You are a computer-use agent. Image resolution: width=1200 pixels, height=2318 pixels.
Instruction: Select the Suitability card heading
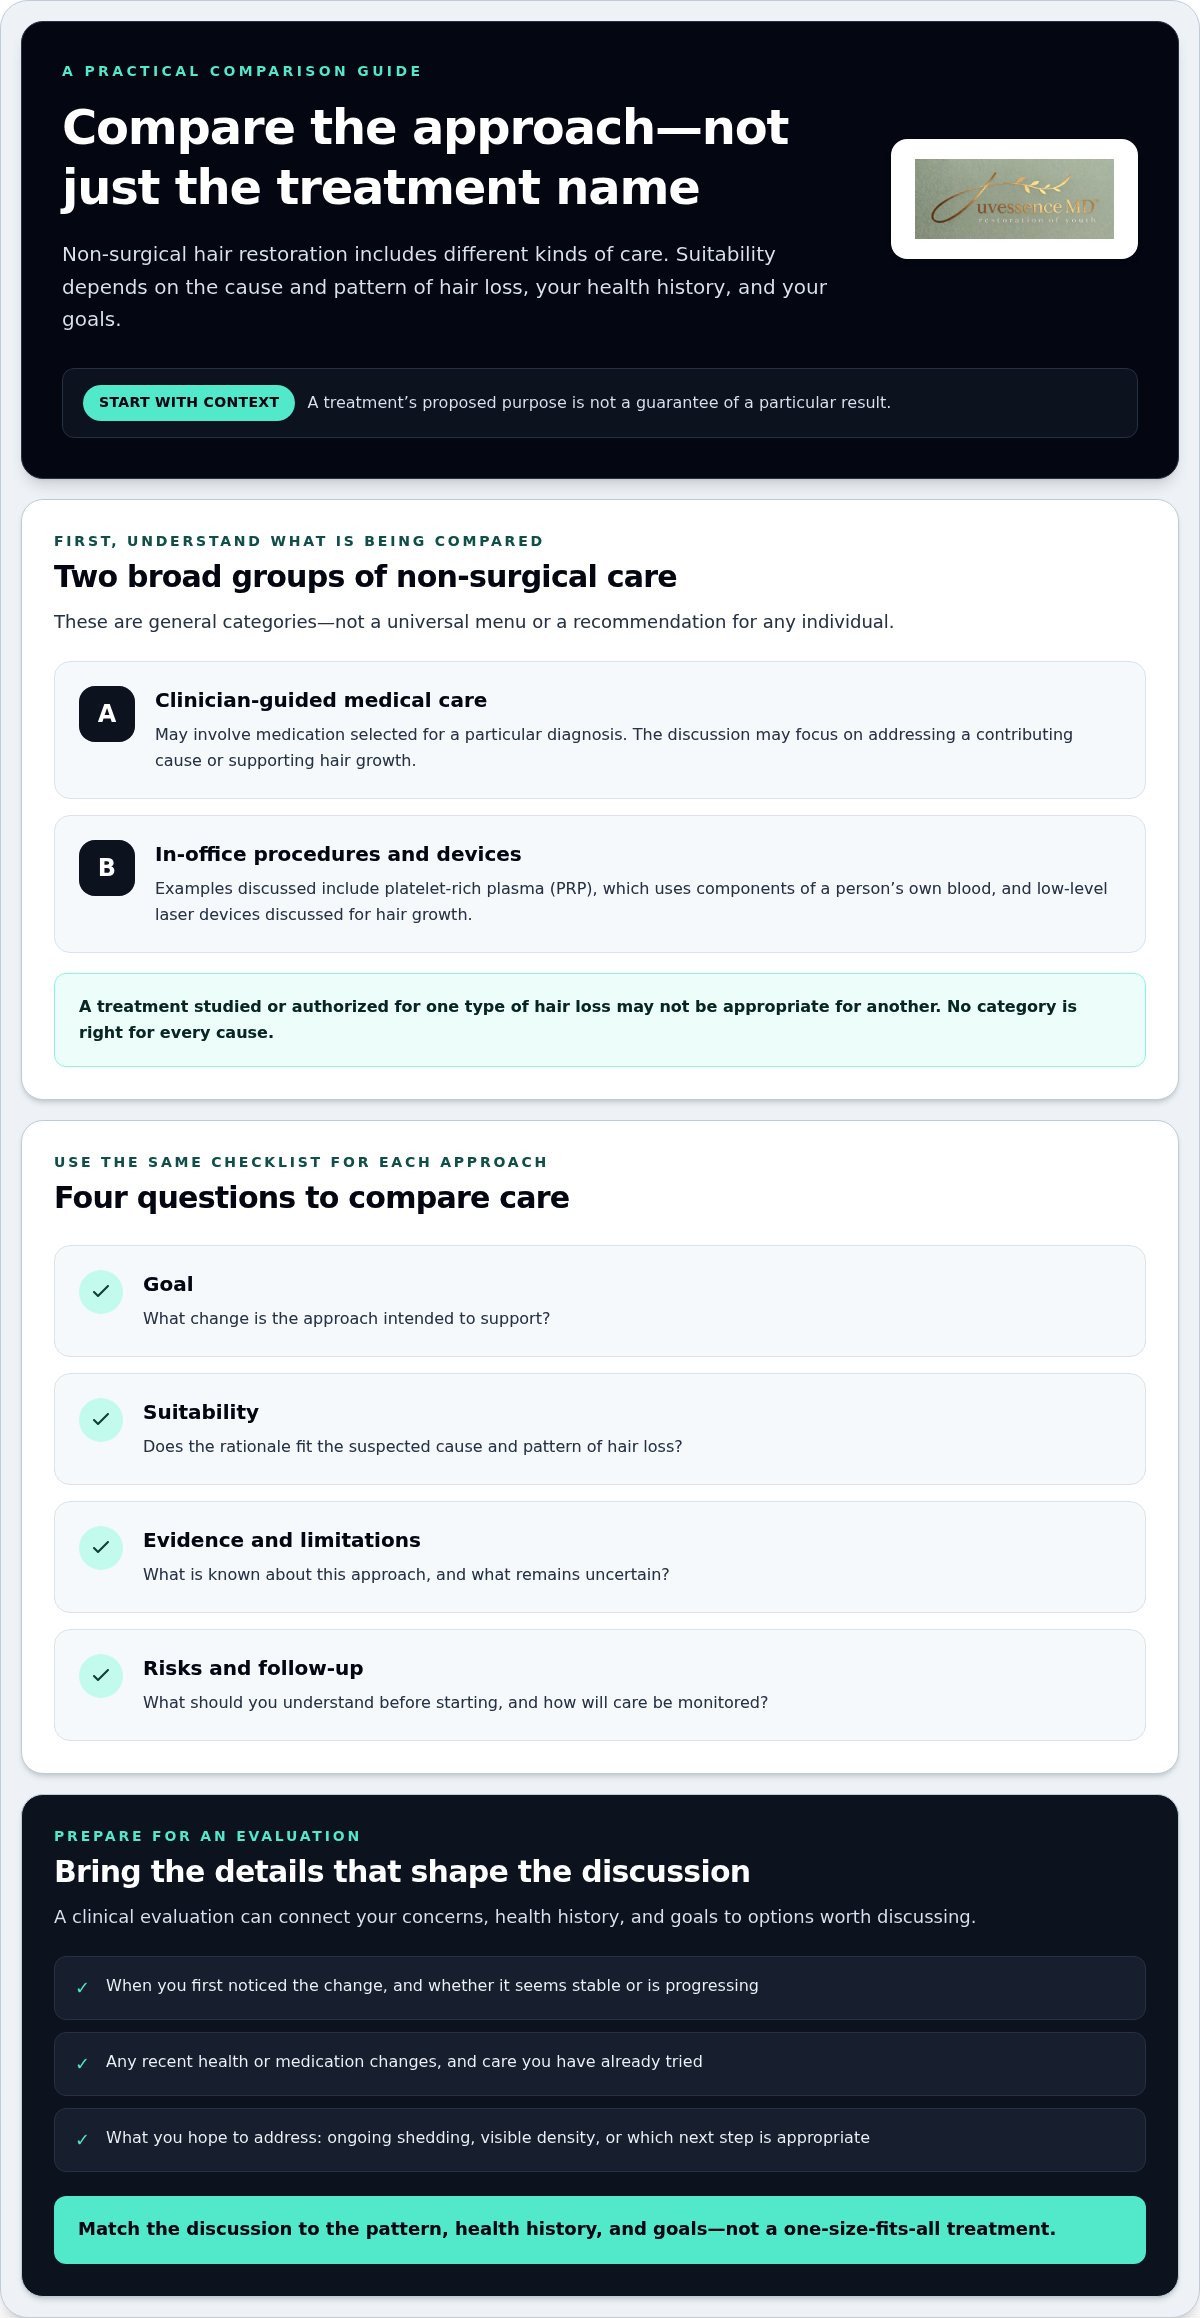(201, 1412)
